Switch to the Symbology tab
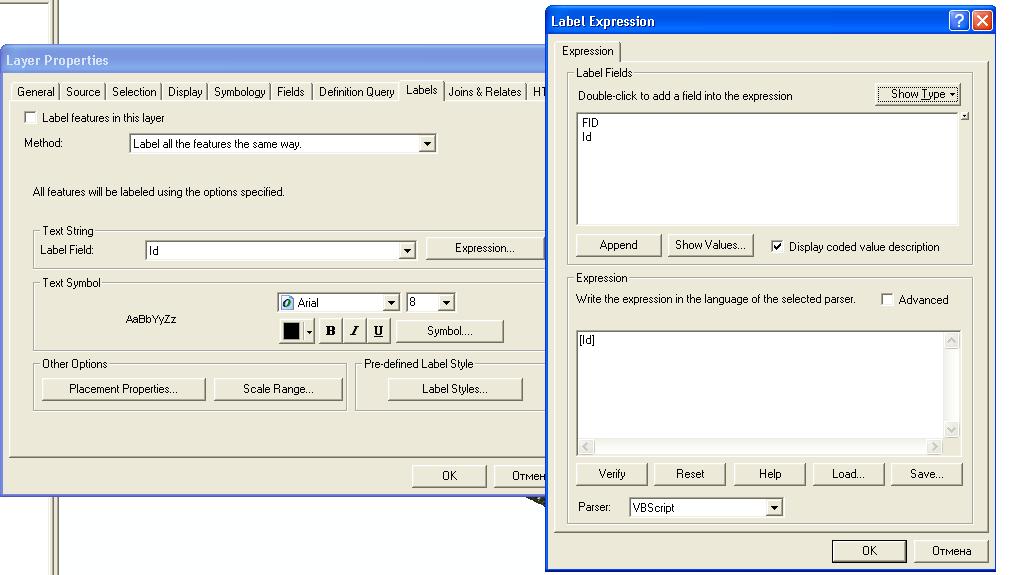Viewport: 1036px width, 575px height. pos(239,92)
